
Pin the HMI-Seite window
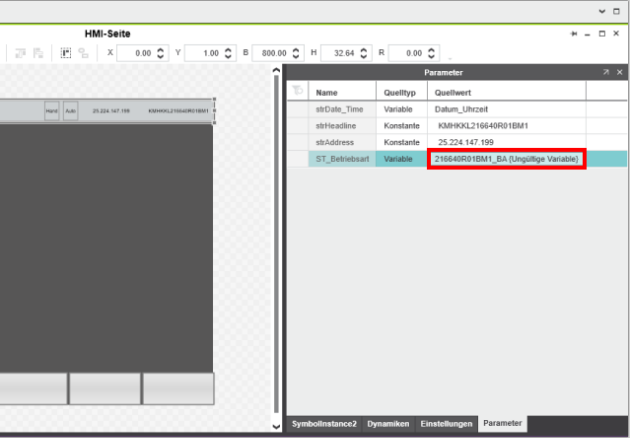coord(574,34)
